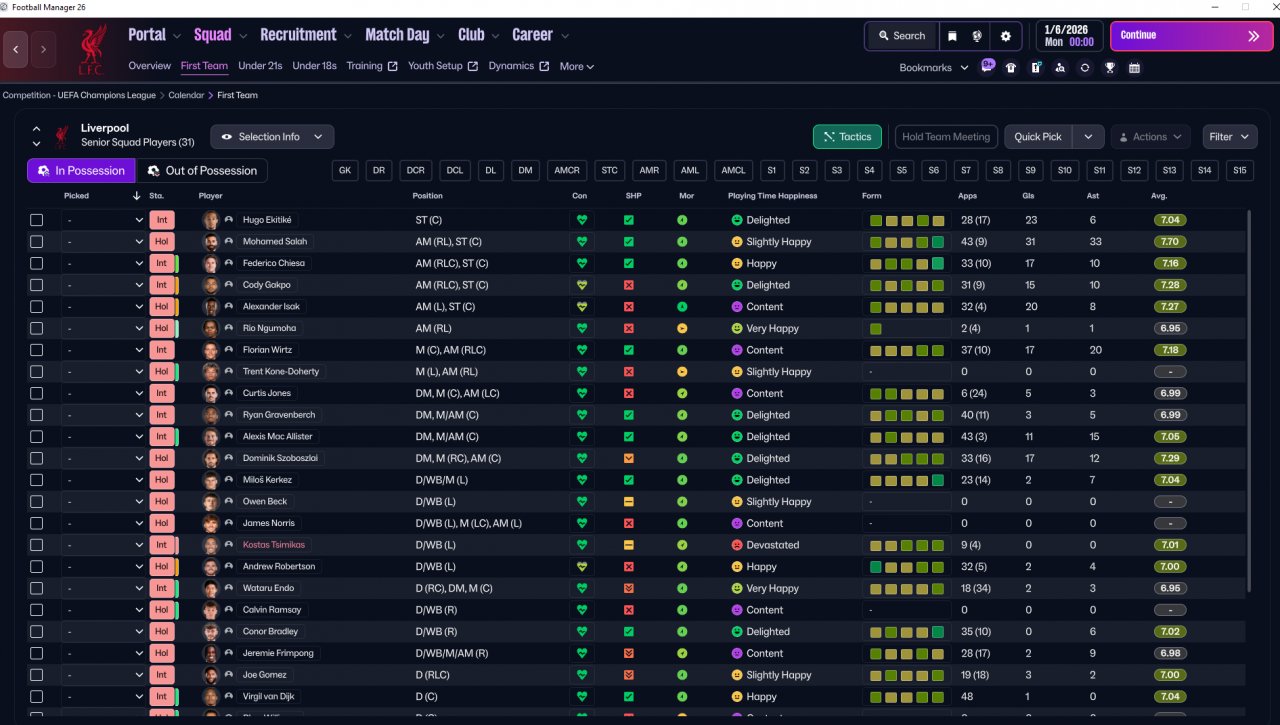Click the date and time display 1/6/2026
This screenshot has width=1280, height=725.
click(x=1068, y=36)
